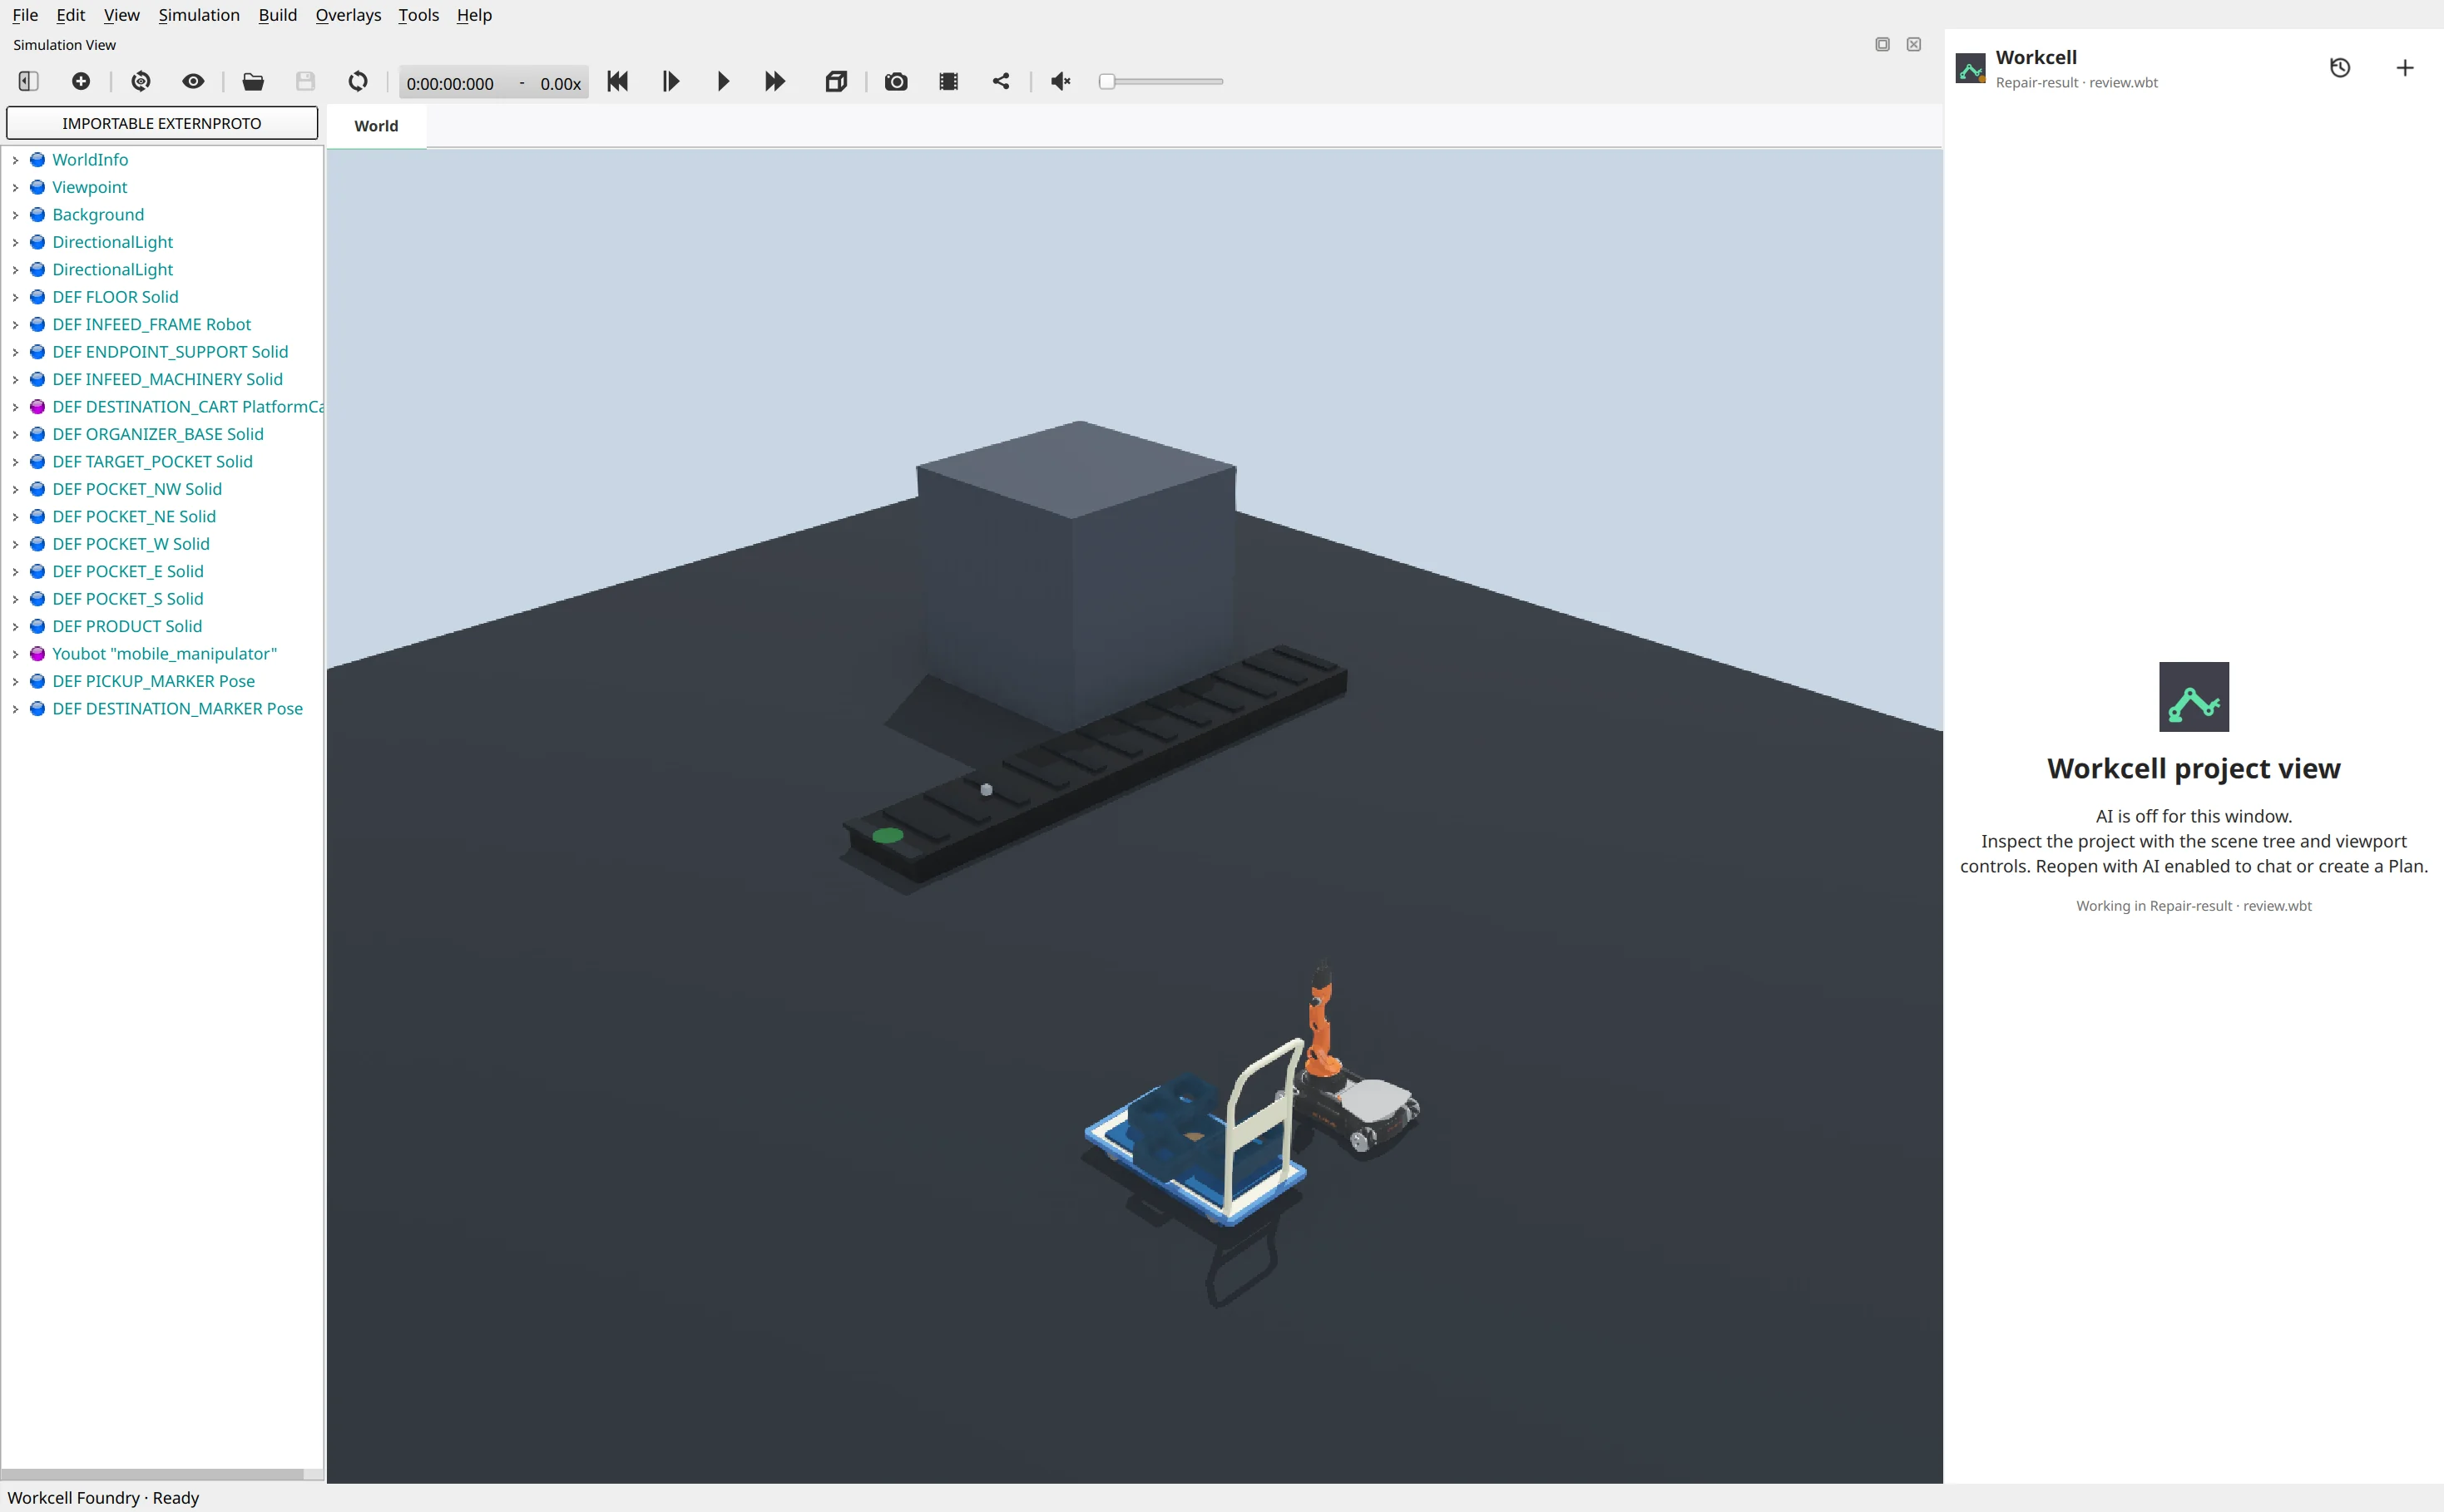Open the File menu
Image resolution: width=2444 pixels, height=1512 pixels.
[25, 15]
